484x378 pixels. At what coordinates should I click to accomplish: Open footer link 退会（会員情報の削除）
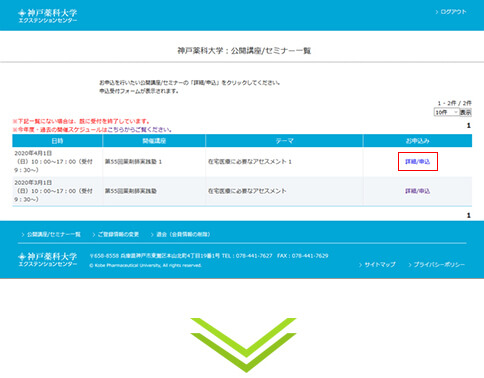(180, 234)
